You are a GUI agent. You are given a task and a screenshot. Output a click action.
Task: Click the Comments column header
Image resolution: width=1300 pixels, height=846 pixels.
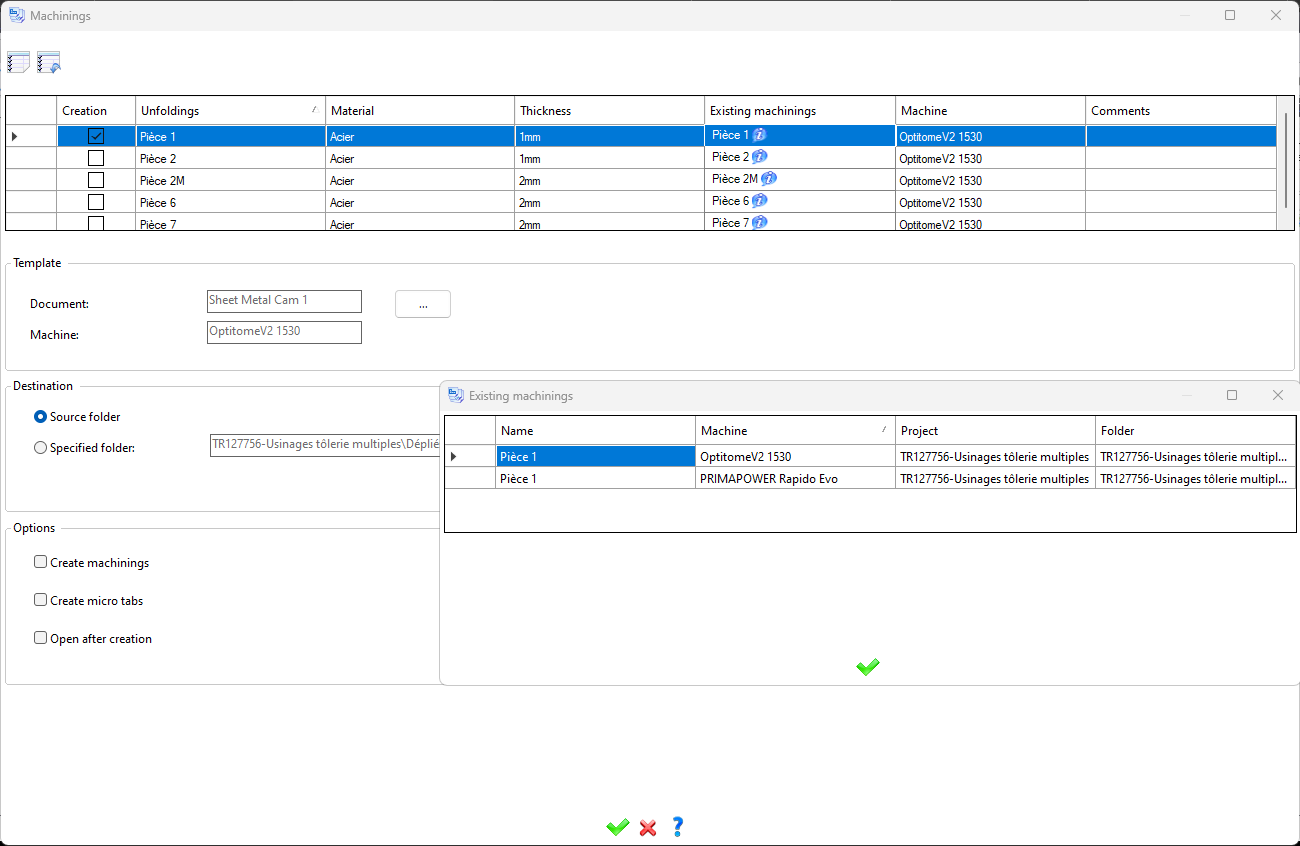pyautogui.click(x=1181, y=111)
